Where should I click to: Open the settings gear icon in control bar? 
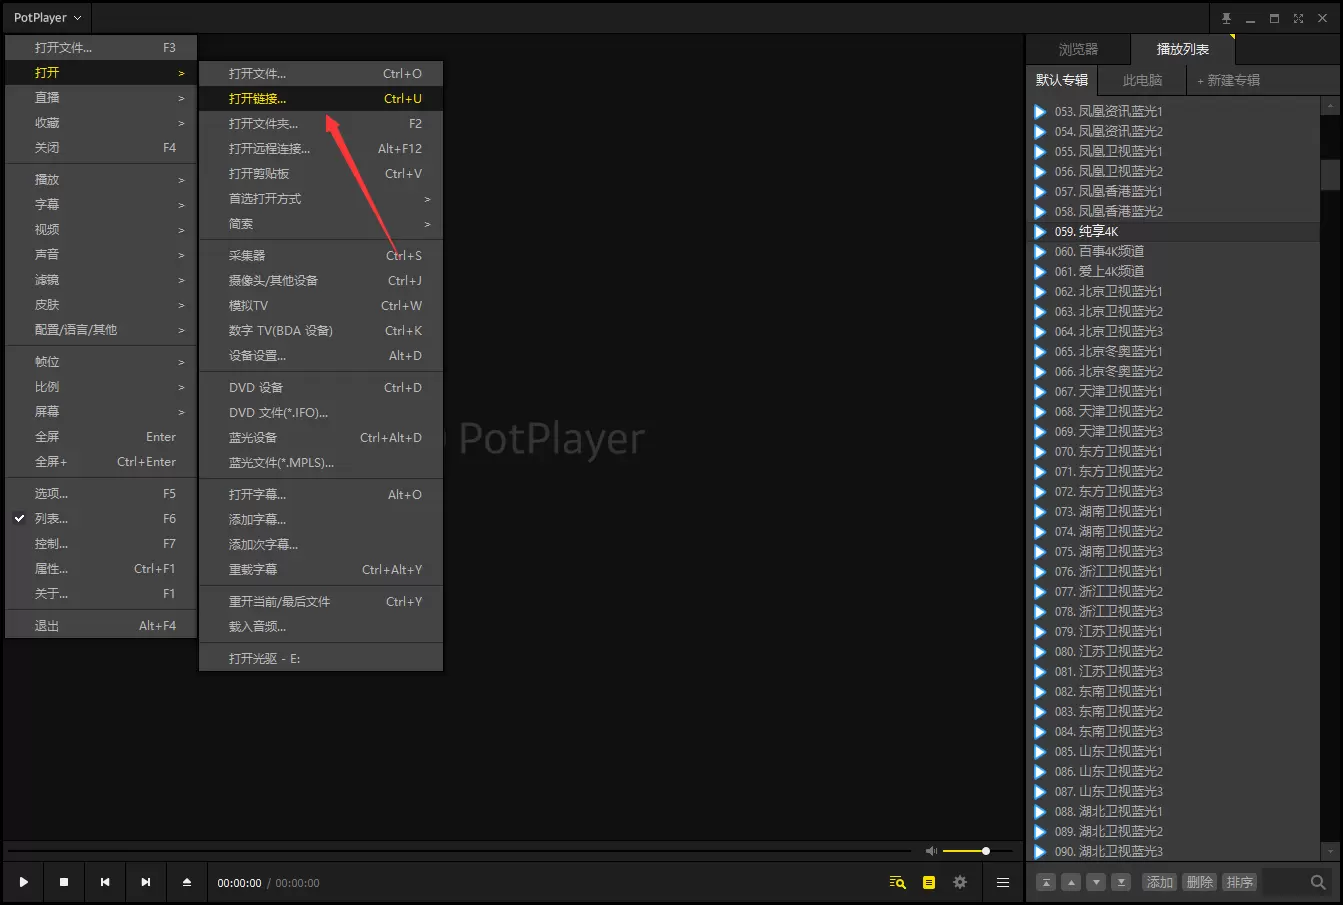click(960, 882)
